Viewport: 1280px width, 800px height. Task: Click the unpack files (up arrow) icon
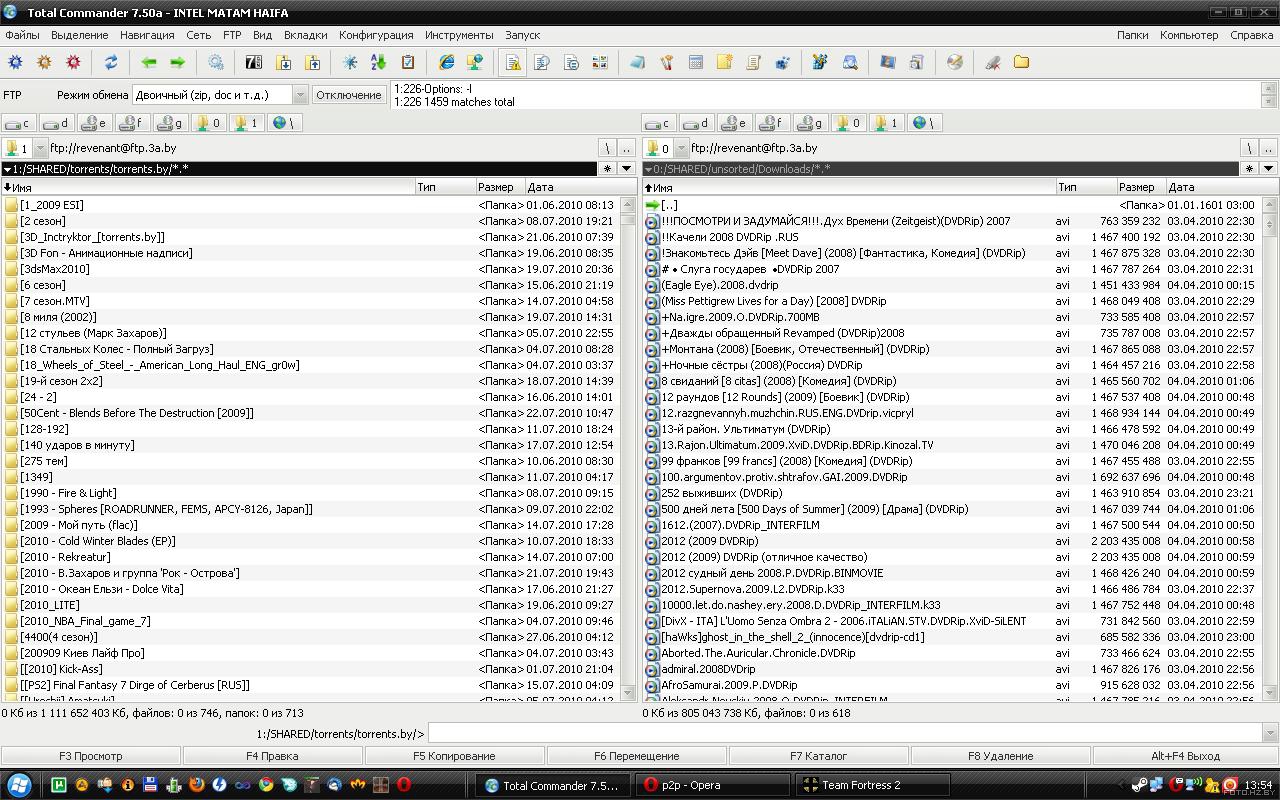312,62
